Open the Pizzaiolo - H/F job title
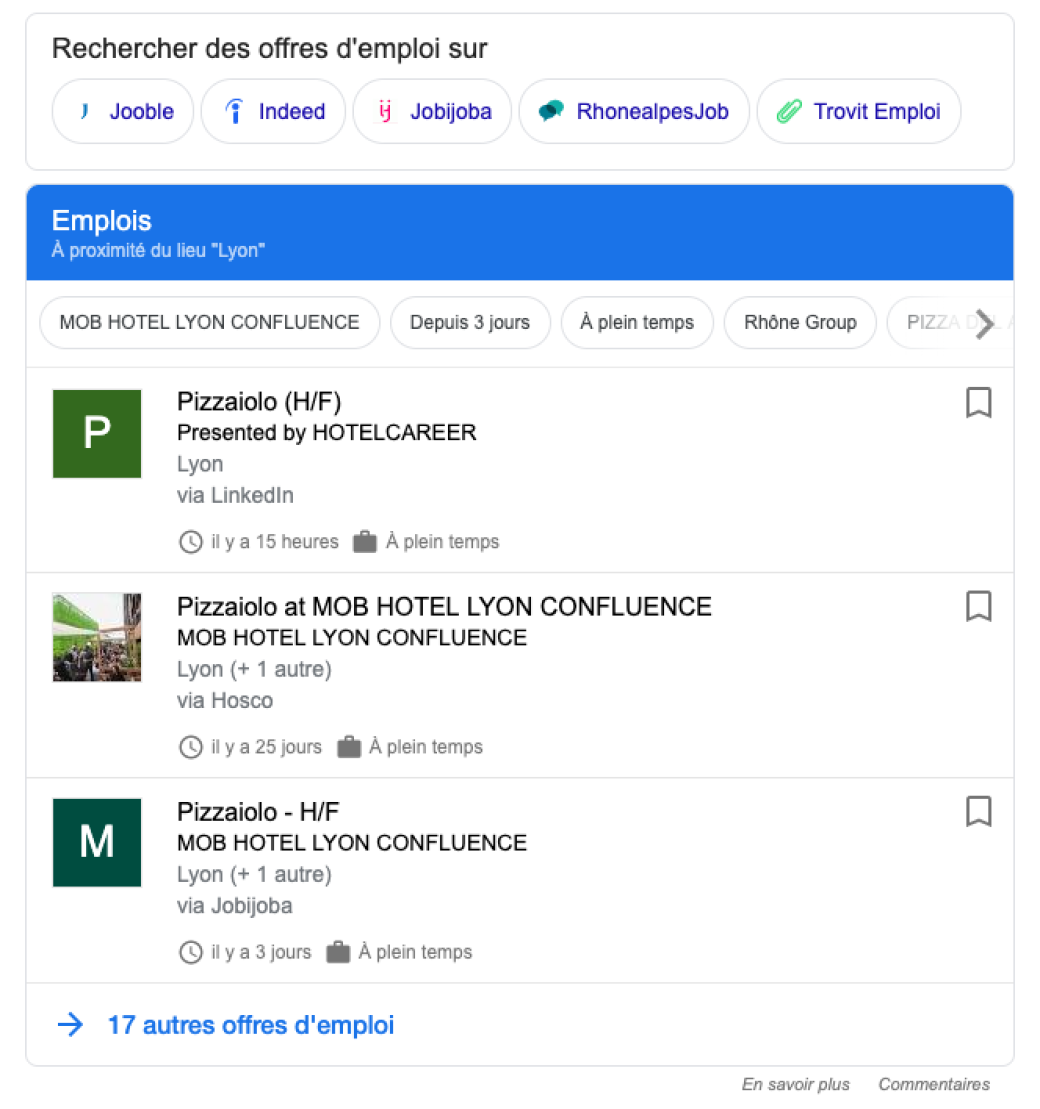Screen dimensions: 1040x1109 click(258, 812)
